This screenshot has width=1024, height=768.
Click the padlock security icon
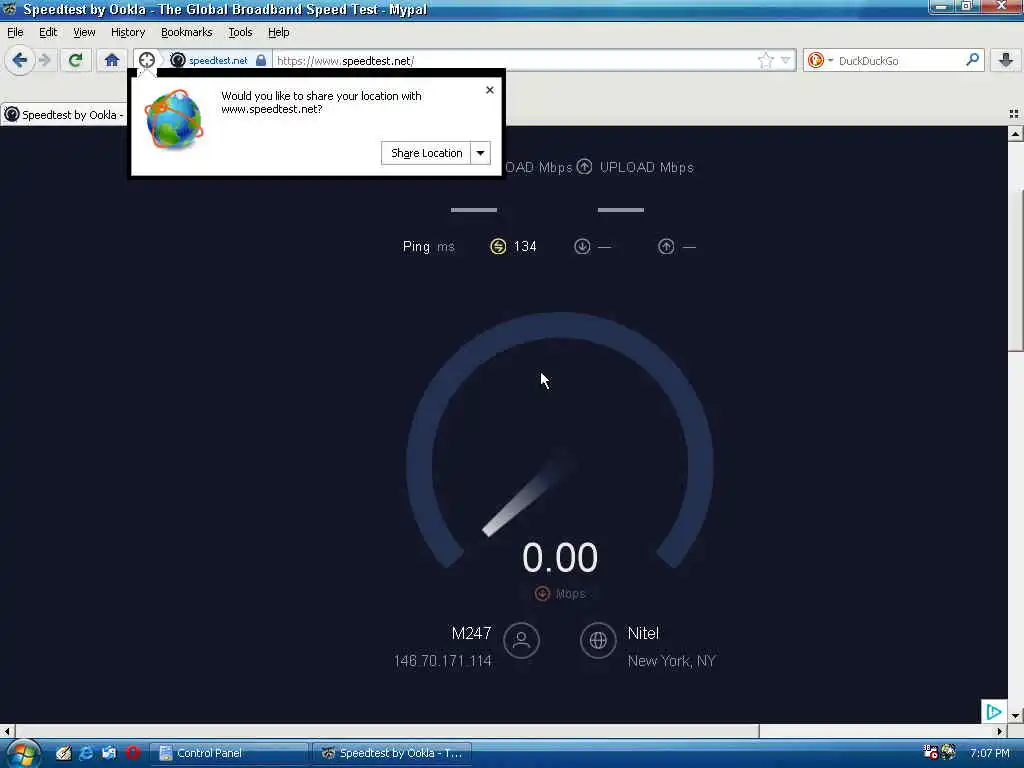tap(261, 61)
